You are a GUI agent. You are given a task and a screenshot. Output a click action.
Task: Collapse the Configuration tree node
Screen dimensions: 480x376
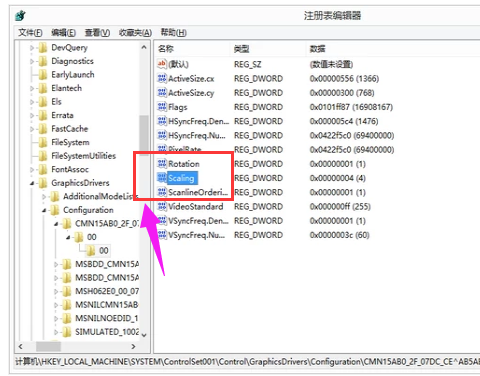tap(44, 210)
